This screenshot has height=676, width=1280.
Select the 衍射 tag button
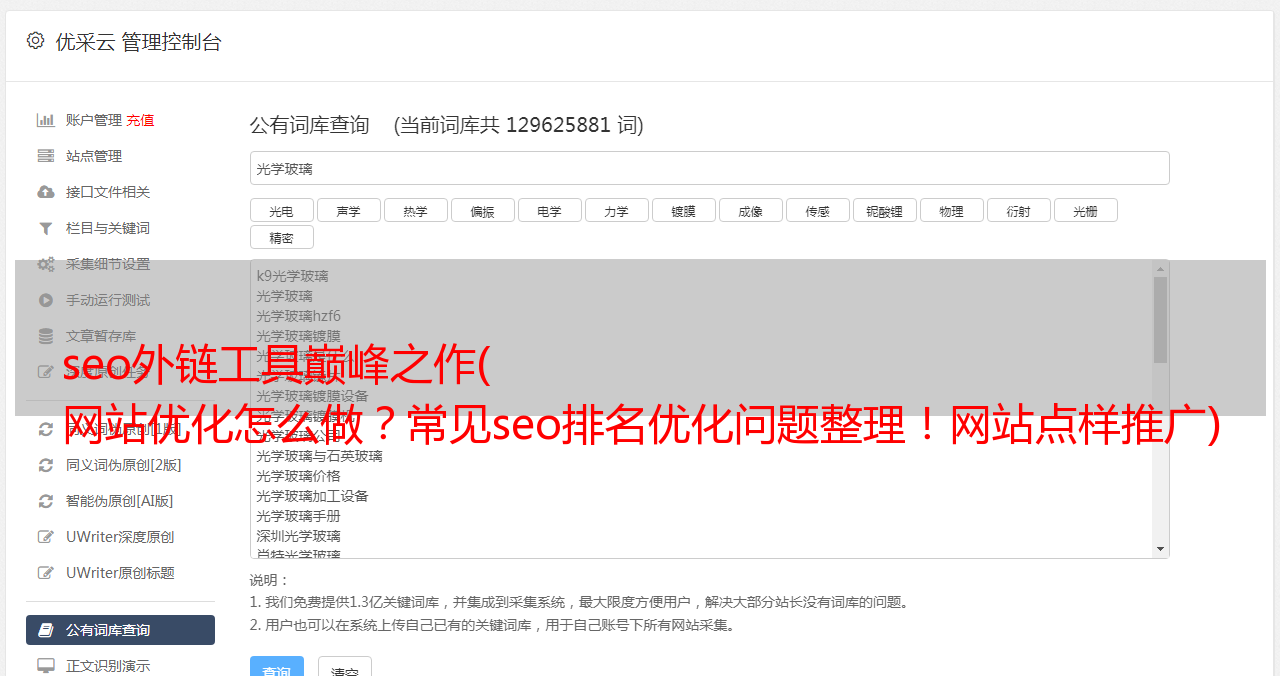(1018, 210)
